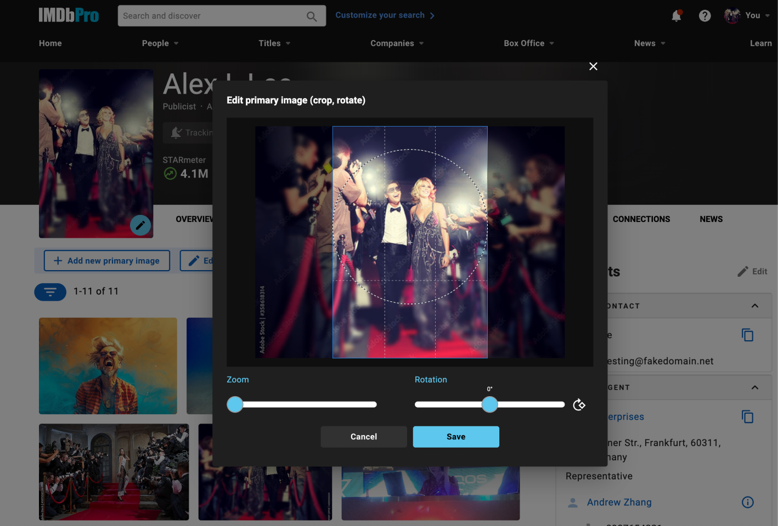Open the red carpet photographers thumbnail

tap(114, 472)
